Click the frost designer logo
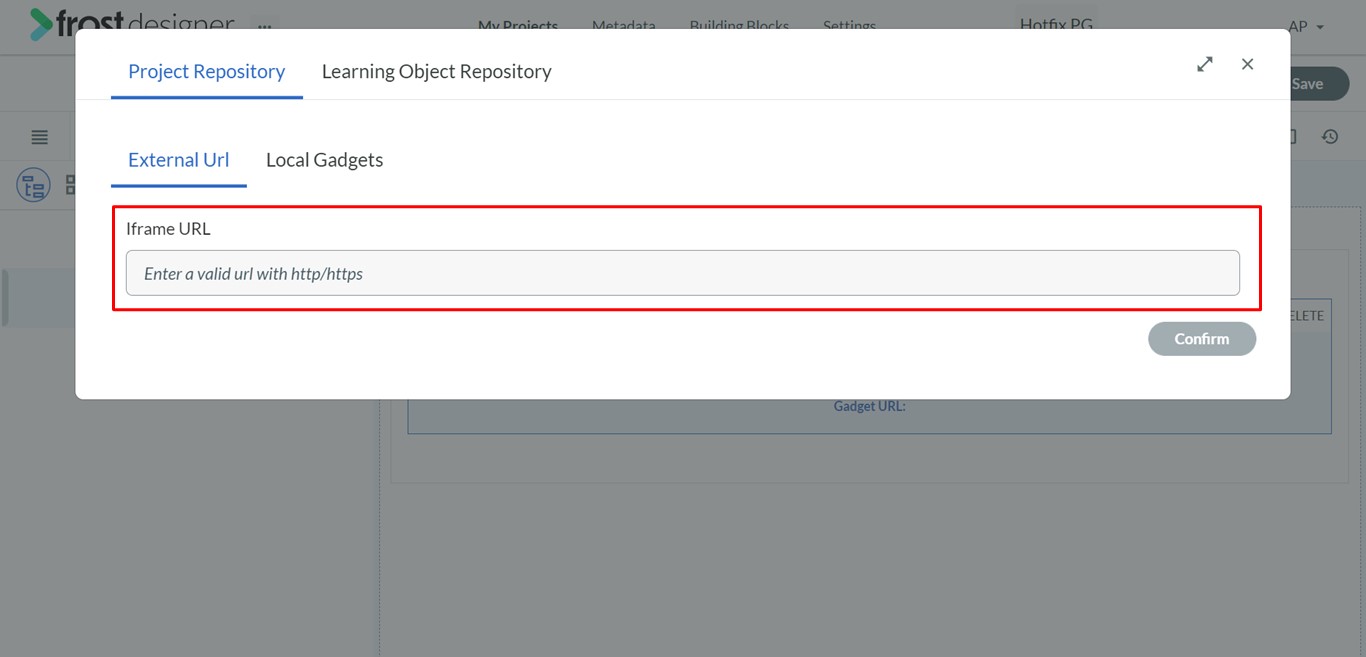Screen dimensions: 1366x657 (x=132, y=22)
